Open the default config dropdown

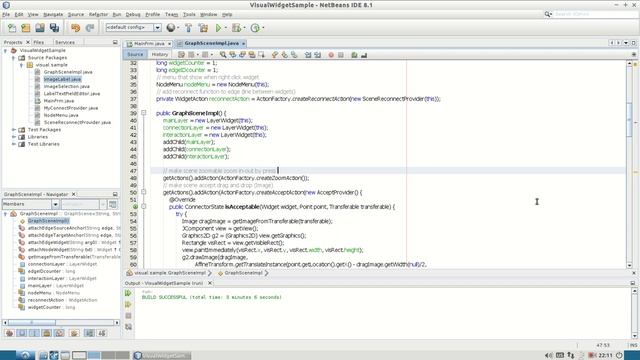157,27
